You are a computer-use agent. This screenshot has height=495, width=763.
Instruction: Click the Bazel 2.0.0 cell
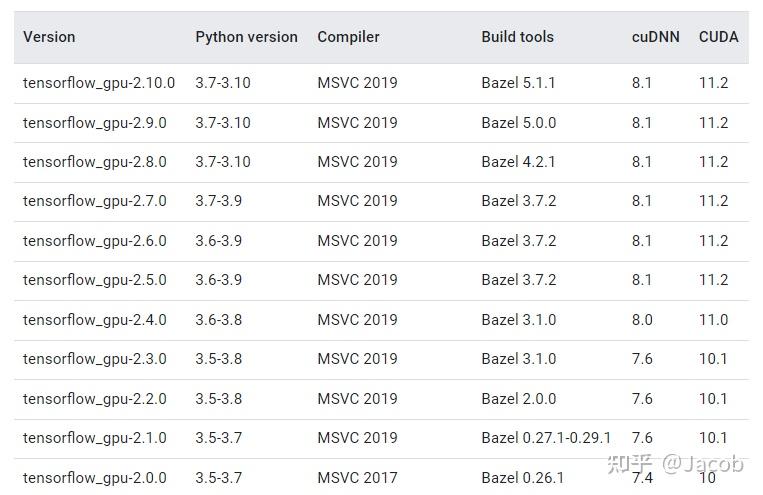tap(518, 399)
